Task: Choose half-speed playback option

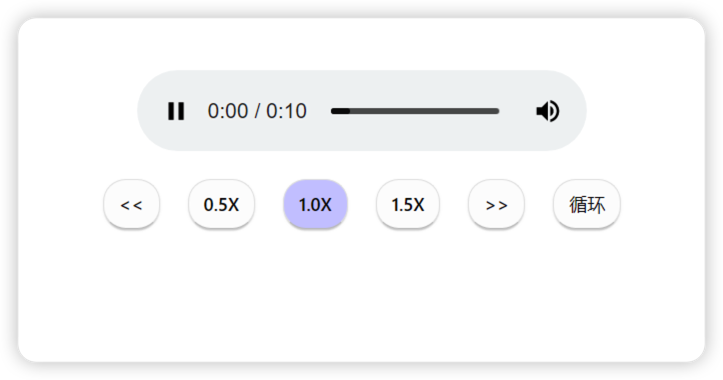Action: click(x=221, y=204)
